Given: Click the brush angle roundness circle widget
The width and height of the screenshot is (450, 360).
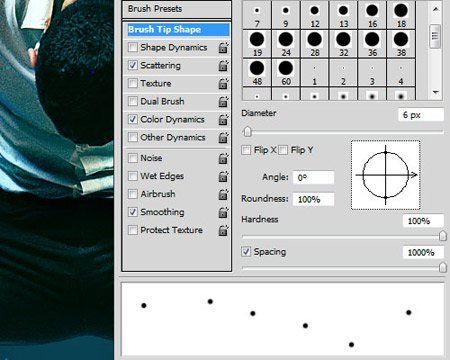Looking at the screenshot, I should pos(386,175).
